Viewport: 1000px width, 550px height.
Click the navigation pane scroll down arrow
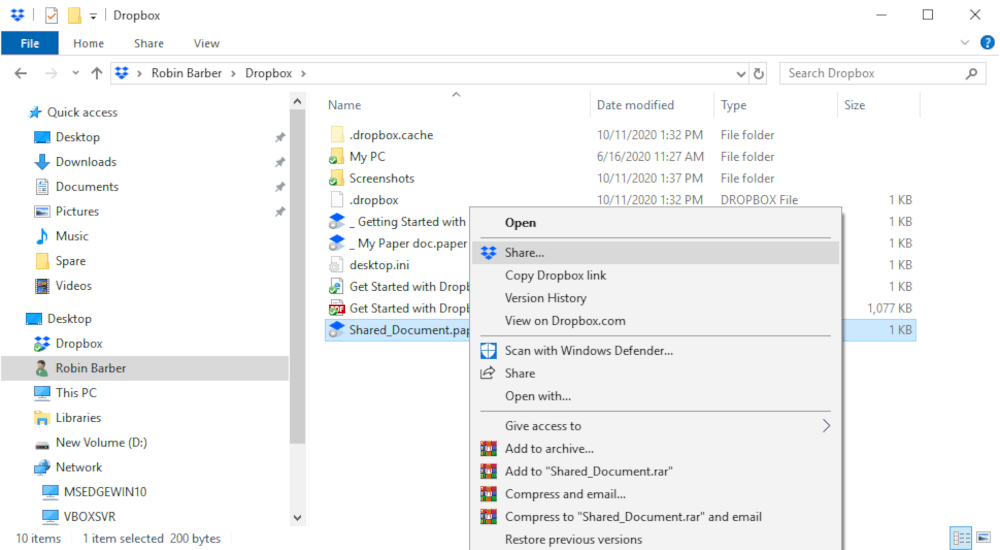pos(297,517)
